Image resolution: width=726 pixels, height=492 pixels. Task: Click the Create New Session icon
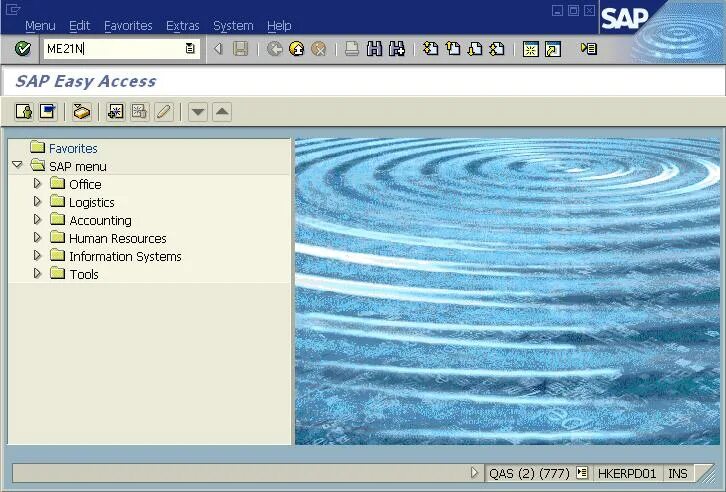[x=530, y=49]
